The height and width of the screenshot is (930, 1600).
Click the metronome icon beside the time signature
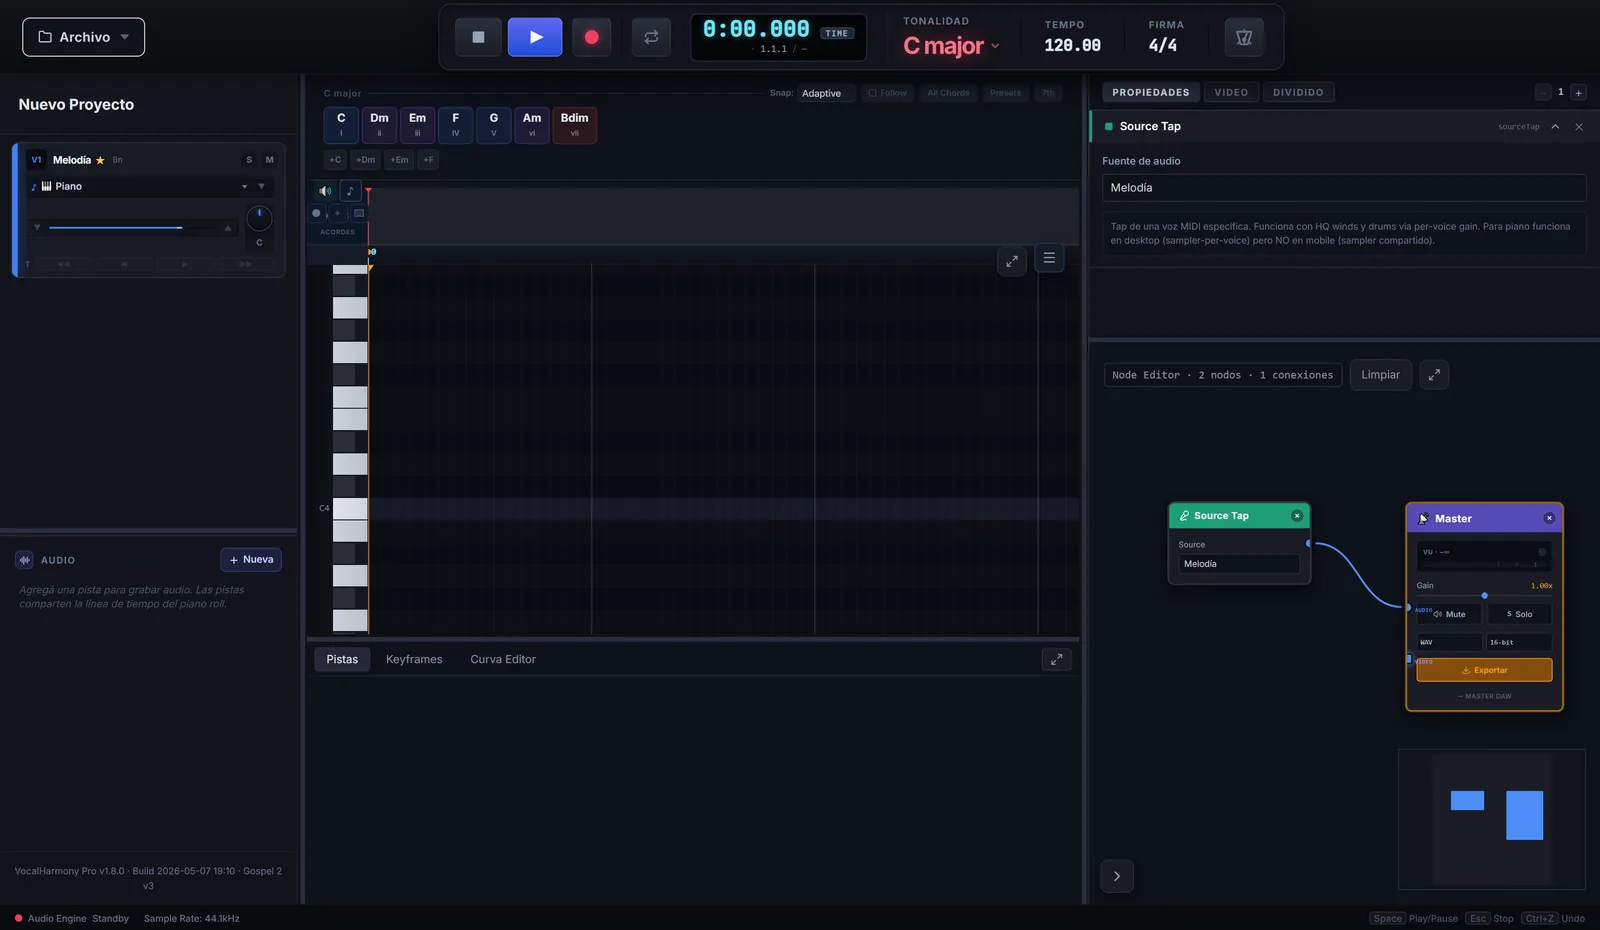pos(1244,37)
